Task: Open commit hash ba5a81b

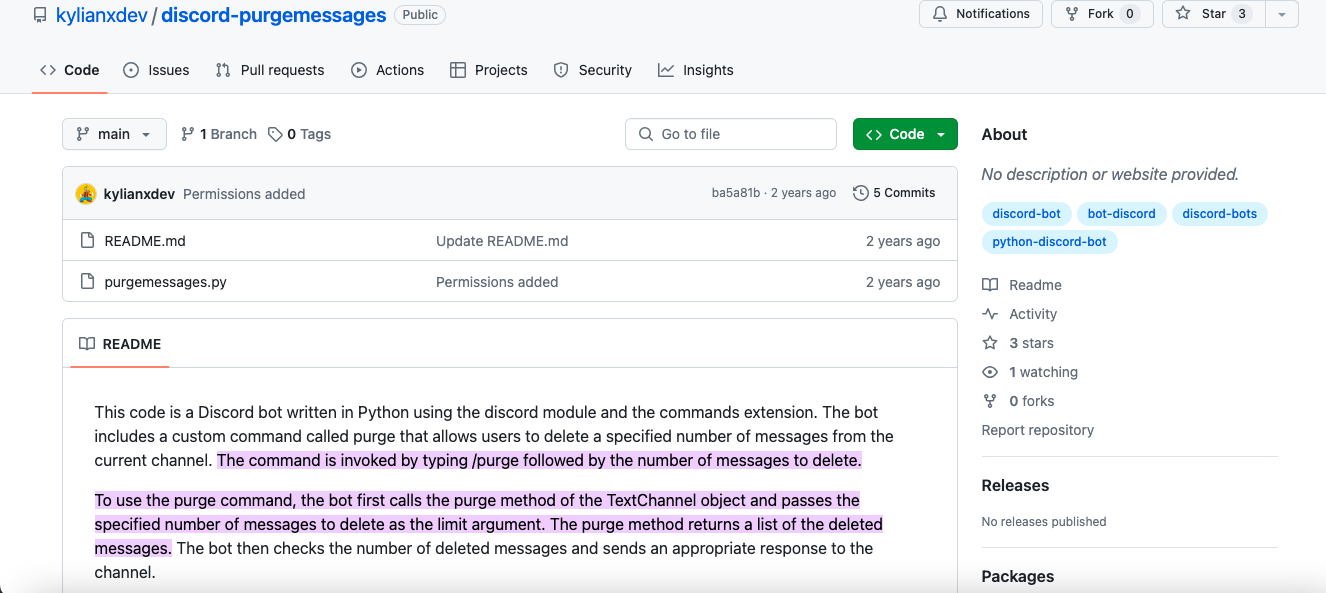Action: [736, 193]
